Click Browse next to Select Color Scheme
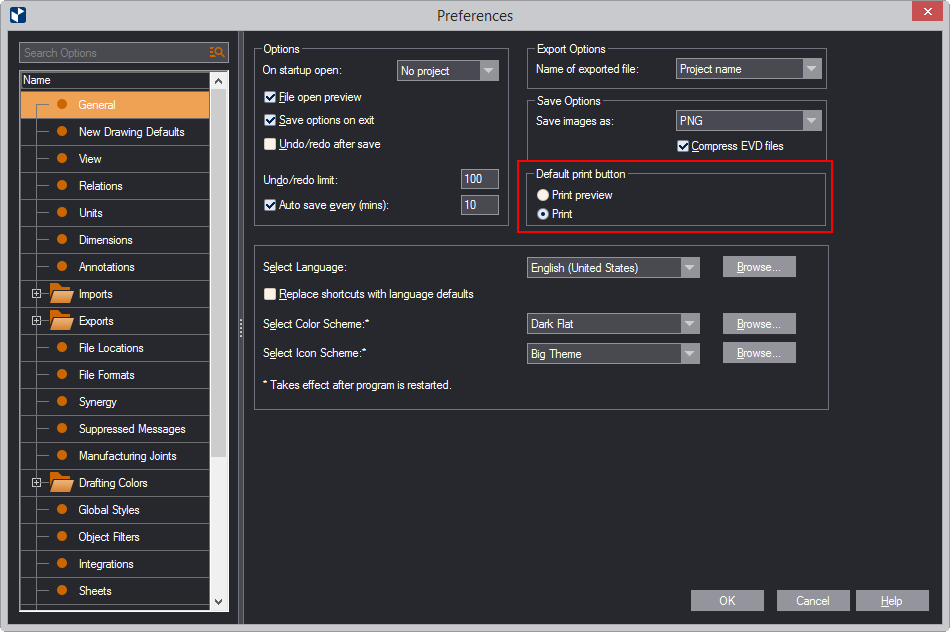 tap(759, 324)
